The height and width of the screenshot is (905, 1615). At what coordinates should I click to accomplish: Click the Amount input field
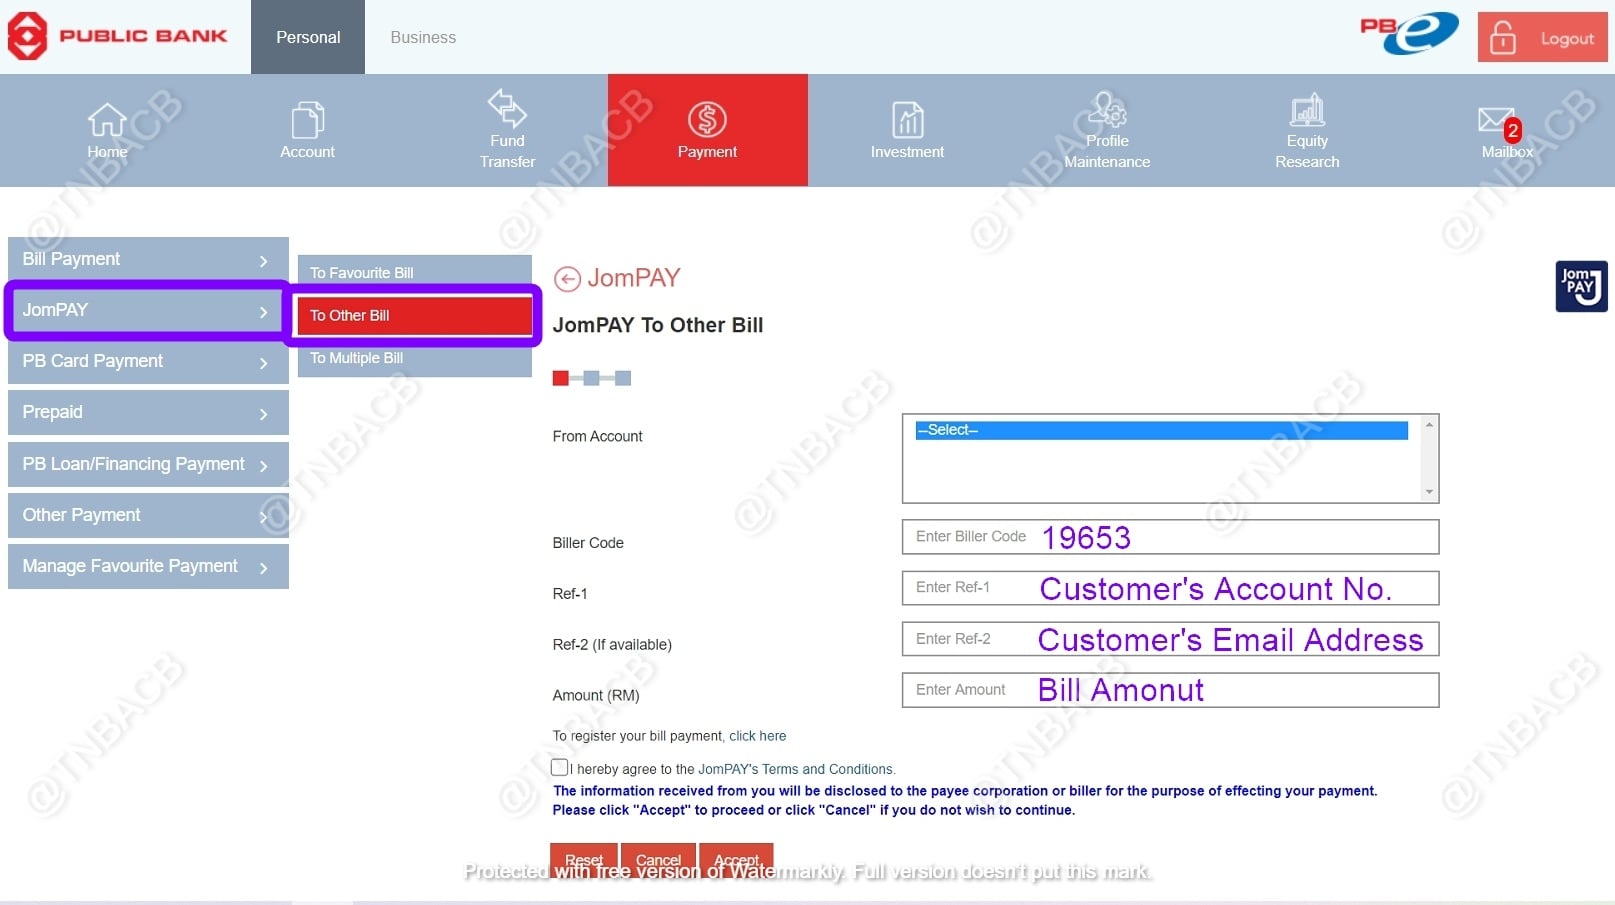[1170, 690]
